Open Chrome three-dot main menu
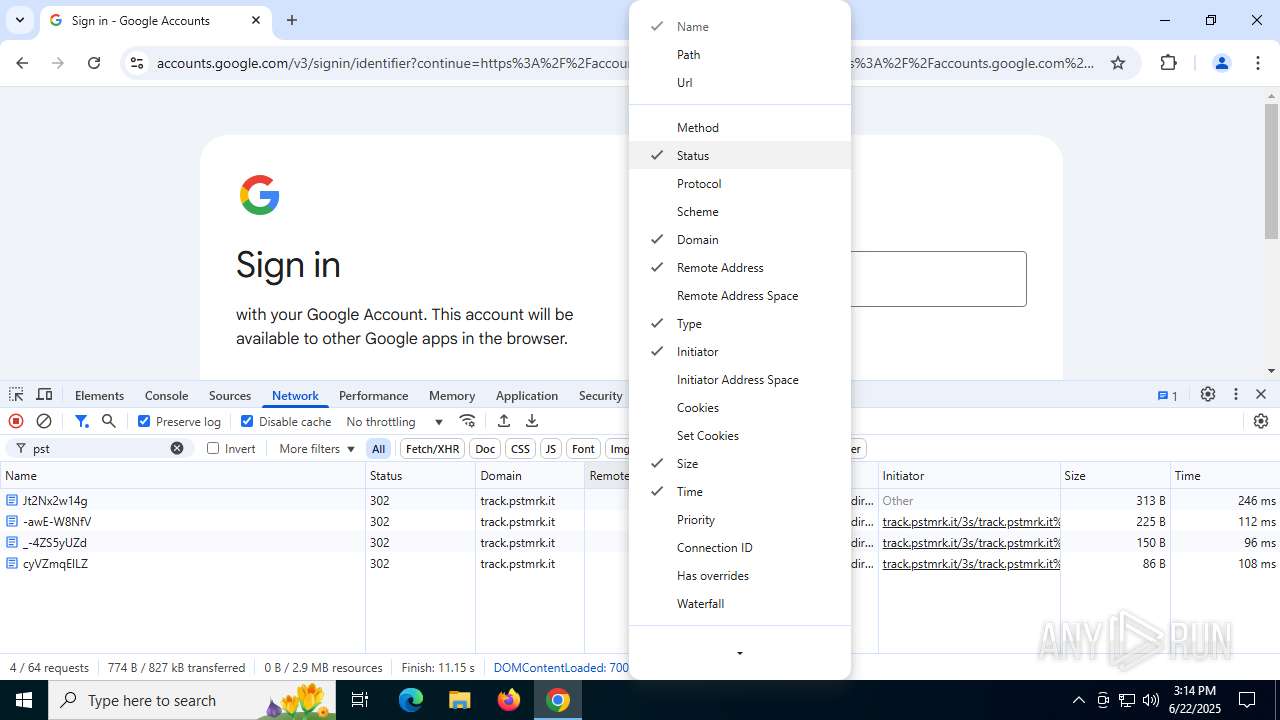This screenshot has width=1280, height=720. (1258, 63)
